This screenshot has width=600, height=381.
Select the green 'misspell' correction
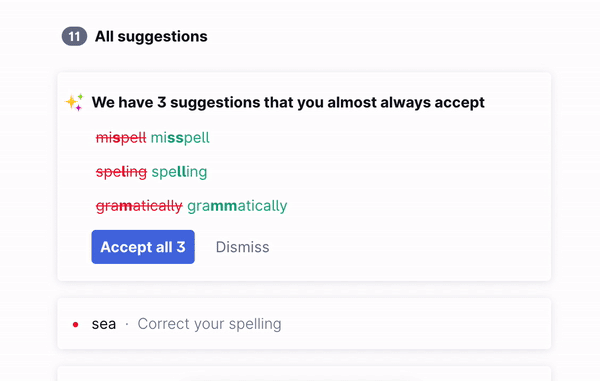pyautogui.click(x=180, y=138)
